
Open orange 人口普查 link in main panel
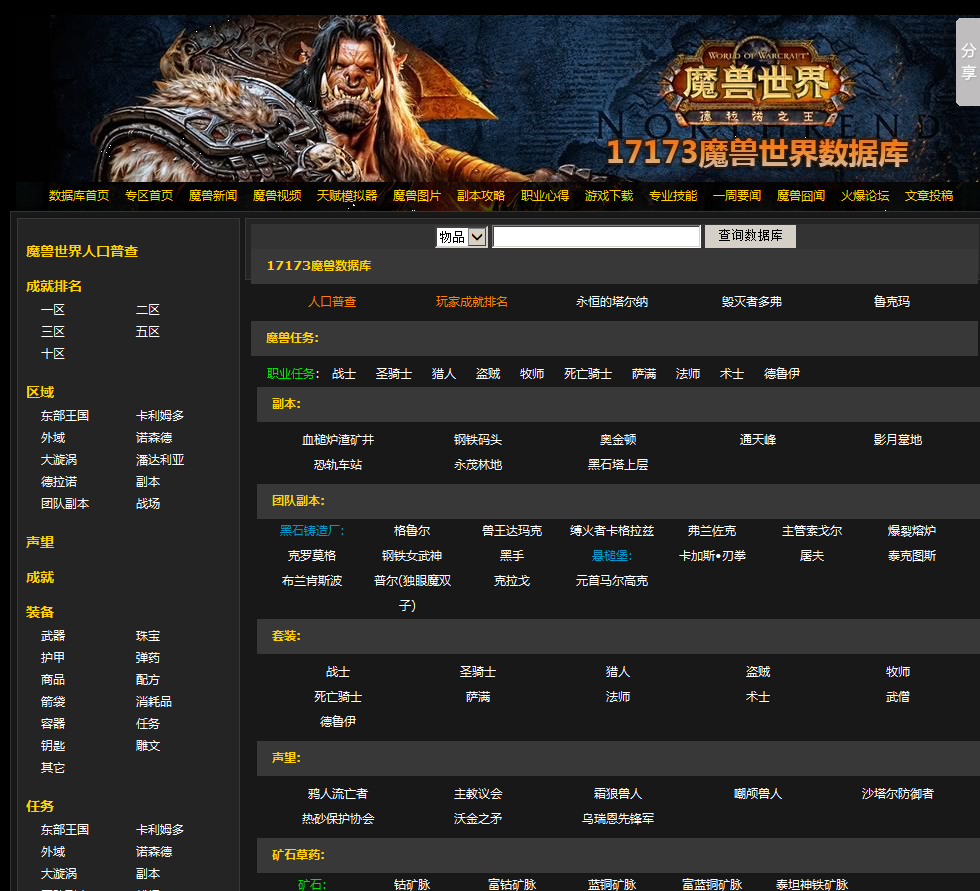pos(332,302)
